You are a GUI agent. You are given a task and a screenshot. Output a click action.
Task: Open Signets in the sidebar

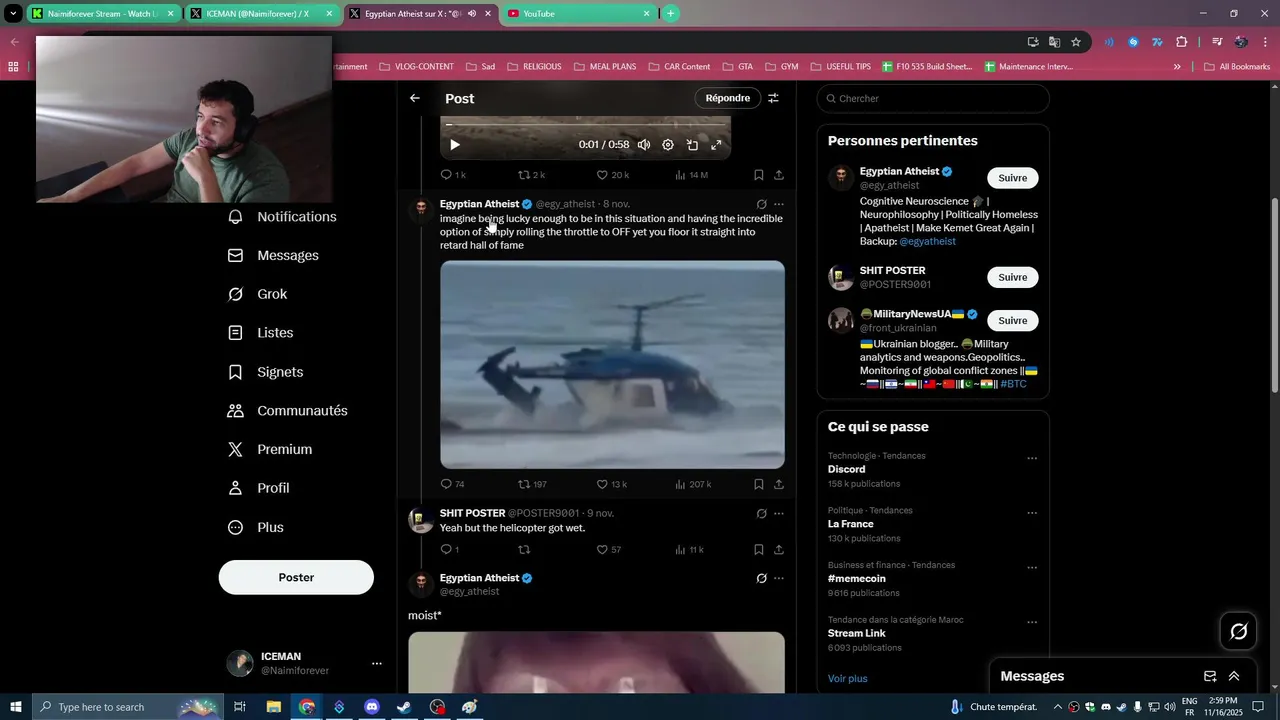[265, 372]
